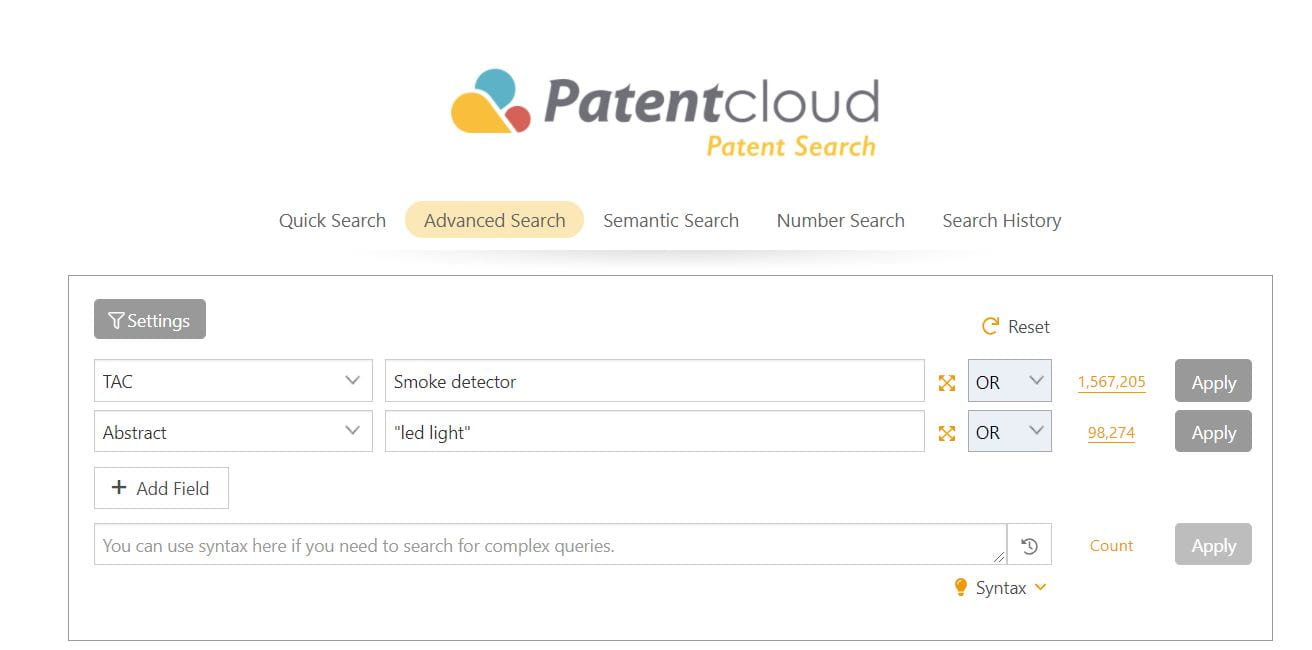Click the Count link under the syntax box
Image resolution: width=1312 pixels, height=650 pixels.
(1110, 545)
